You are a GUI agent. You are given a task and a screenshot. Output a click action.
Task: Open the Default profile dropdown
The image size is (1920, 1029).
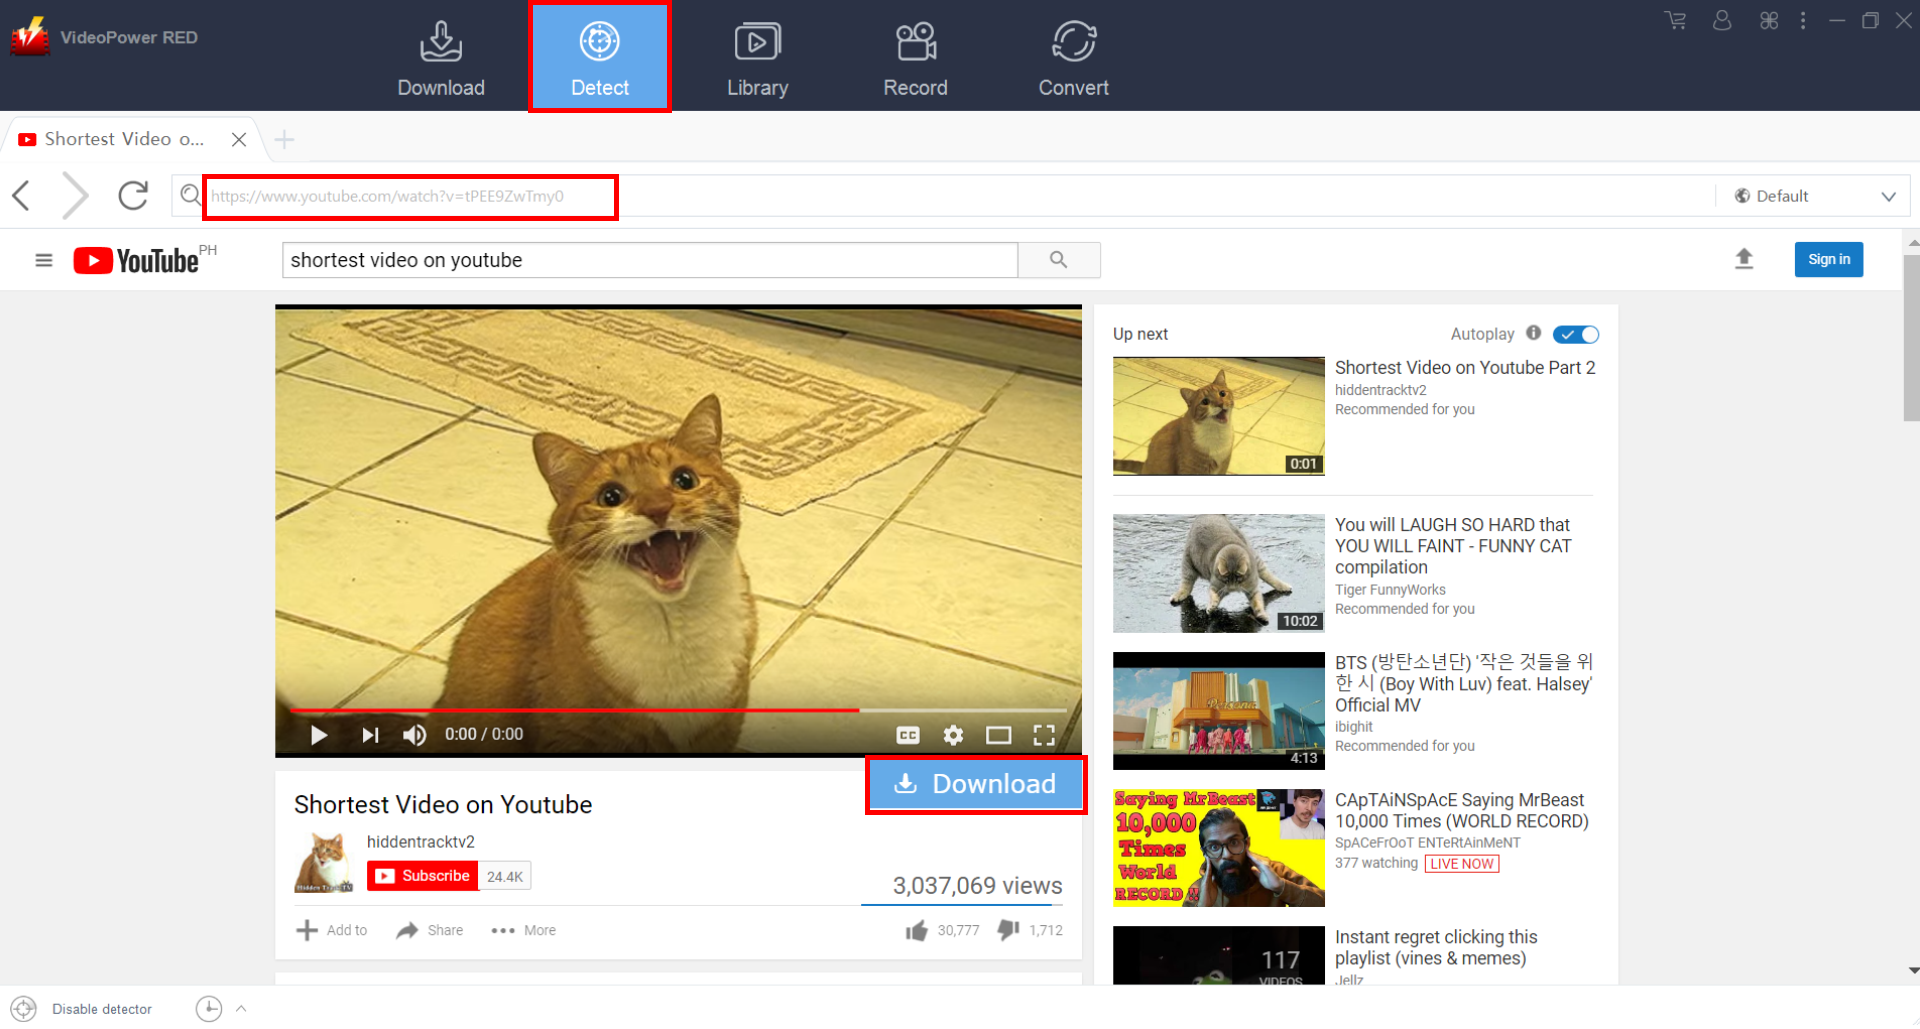[x=1812, y=195]
